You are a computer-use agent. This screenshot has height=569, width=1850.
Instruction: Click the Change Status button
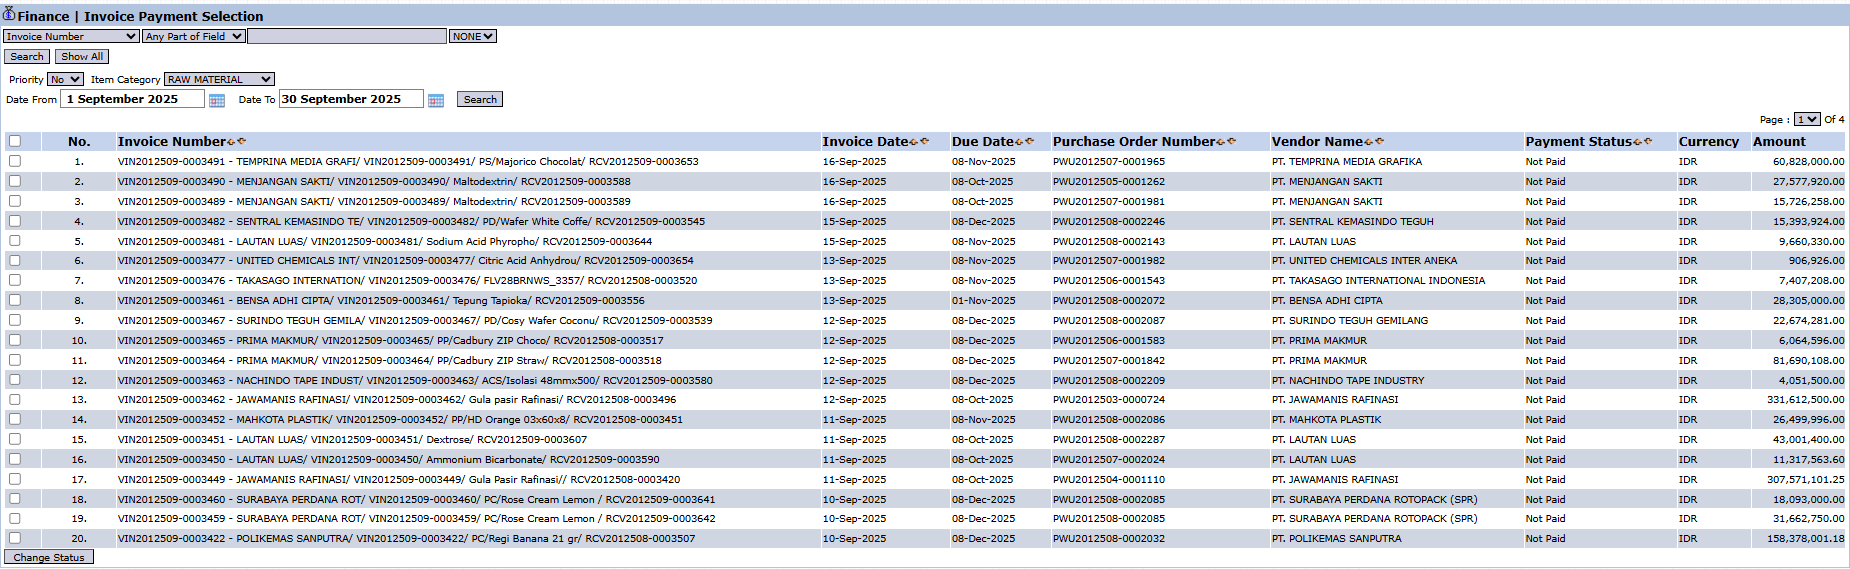click(x=49, y=557)
